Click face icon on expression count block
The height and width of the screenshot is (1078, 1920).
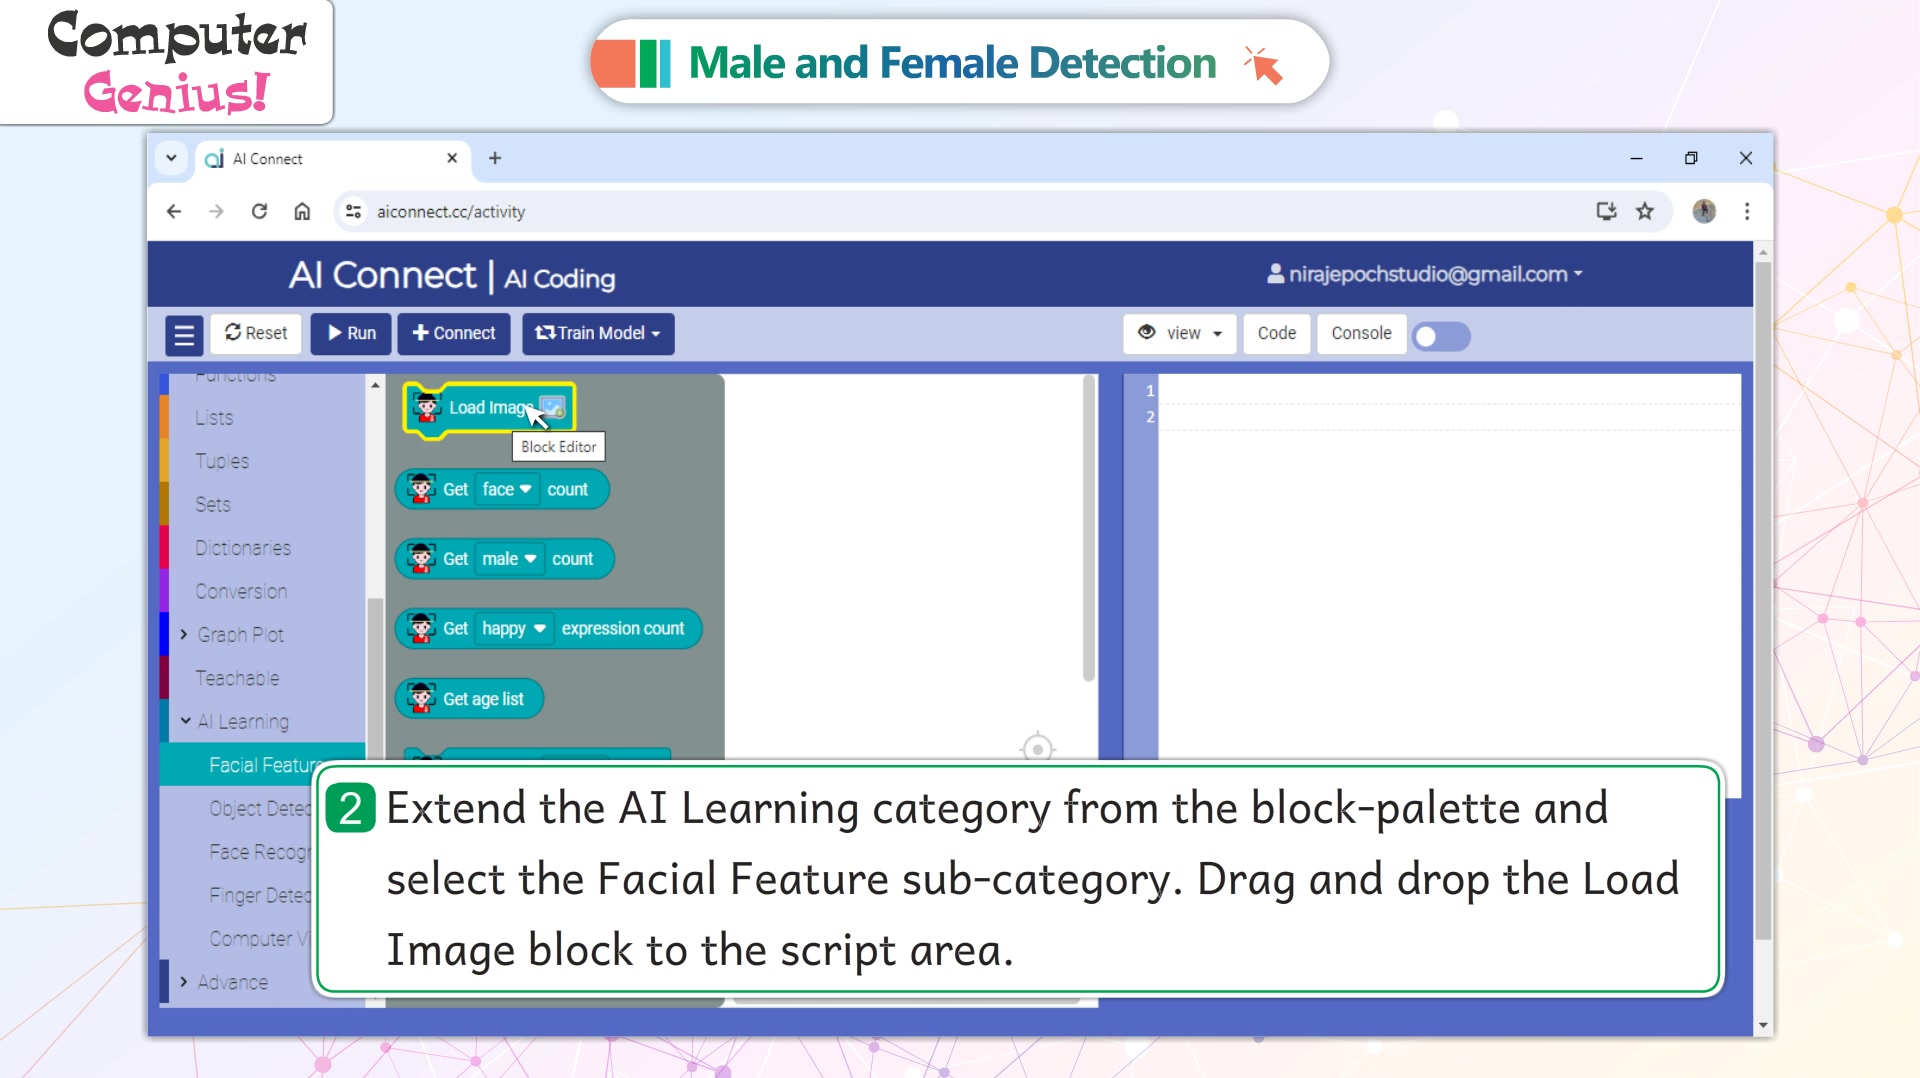click(x=421, y=627)
